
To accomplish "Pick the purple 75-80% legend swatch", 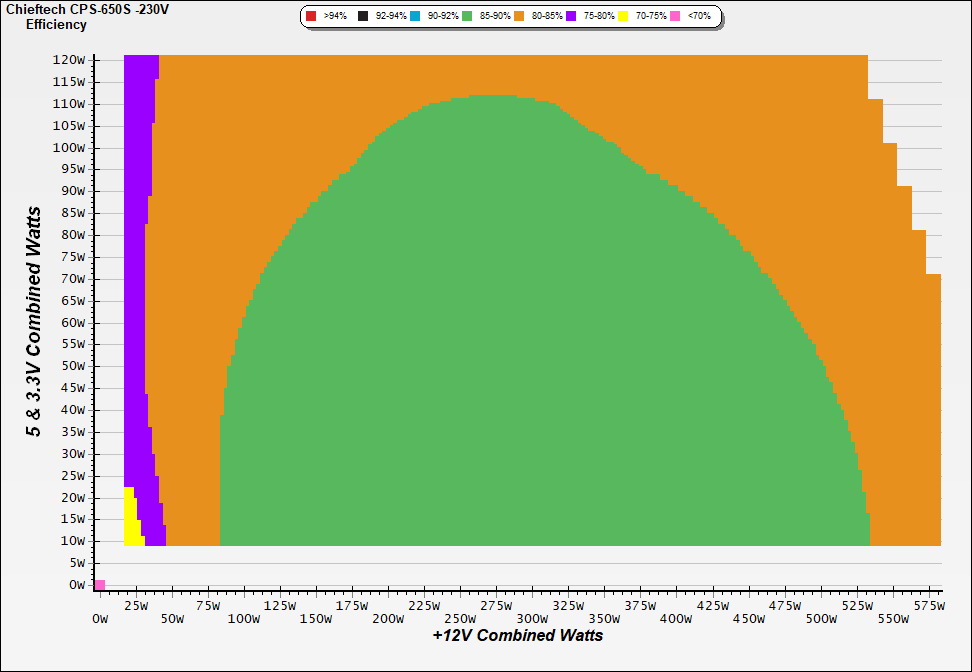I will 571,17.
